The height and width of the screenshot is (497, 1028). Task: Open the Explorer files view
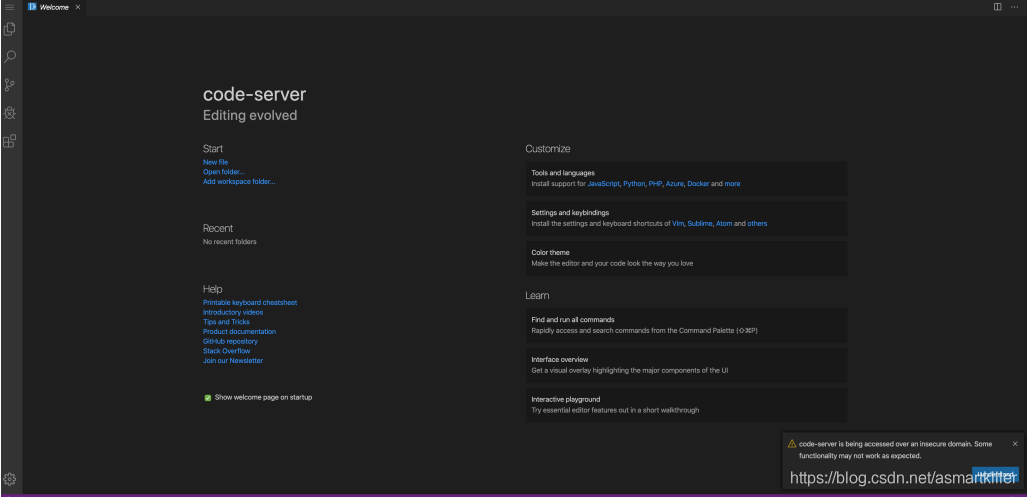click(10, 29)
